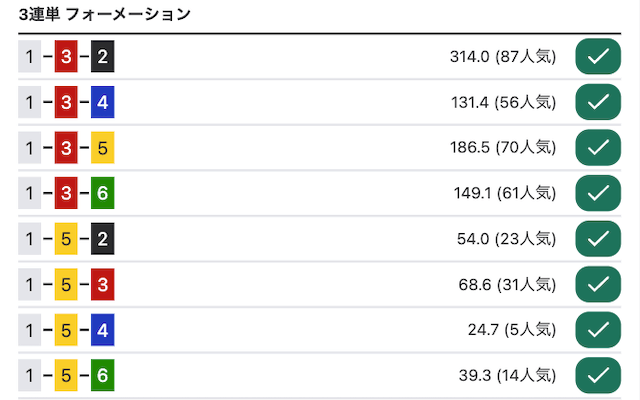Click the 3連単 フォーメーション heading

pos(104,14)
